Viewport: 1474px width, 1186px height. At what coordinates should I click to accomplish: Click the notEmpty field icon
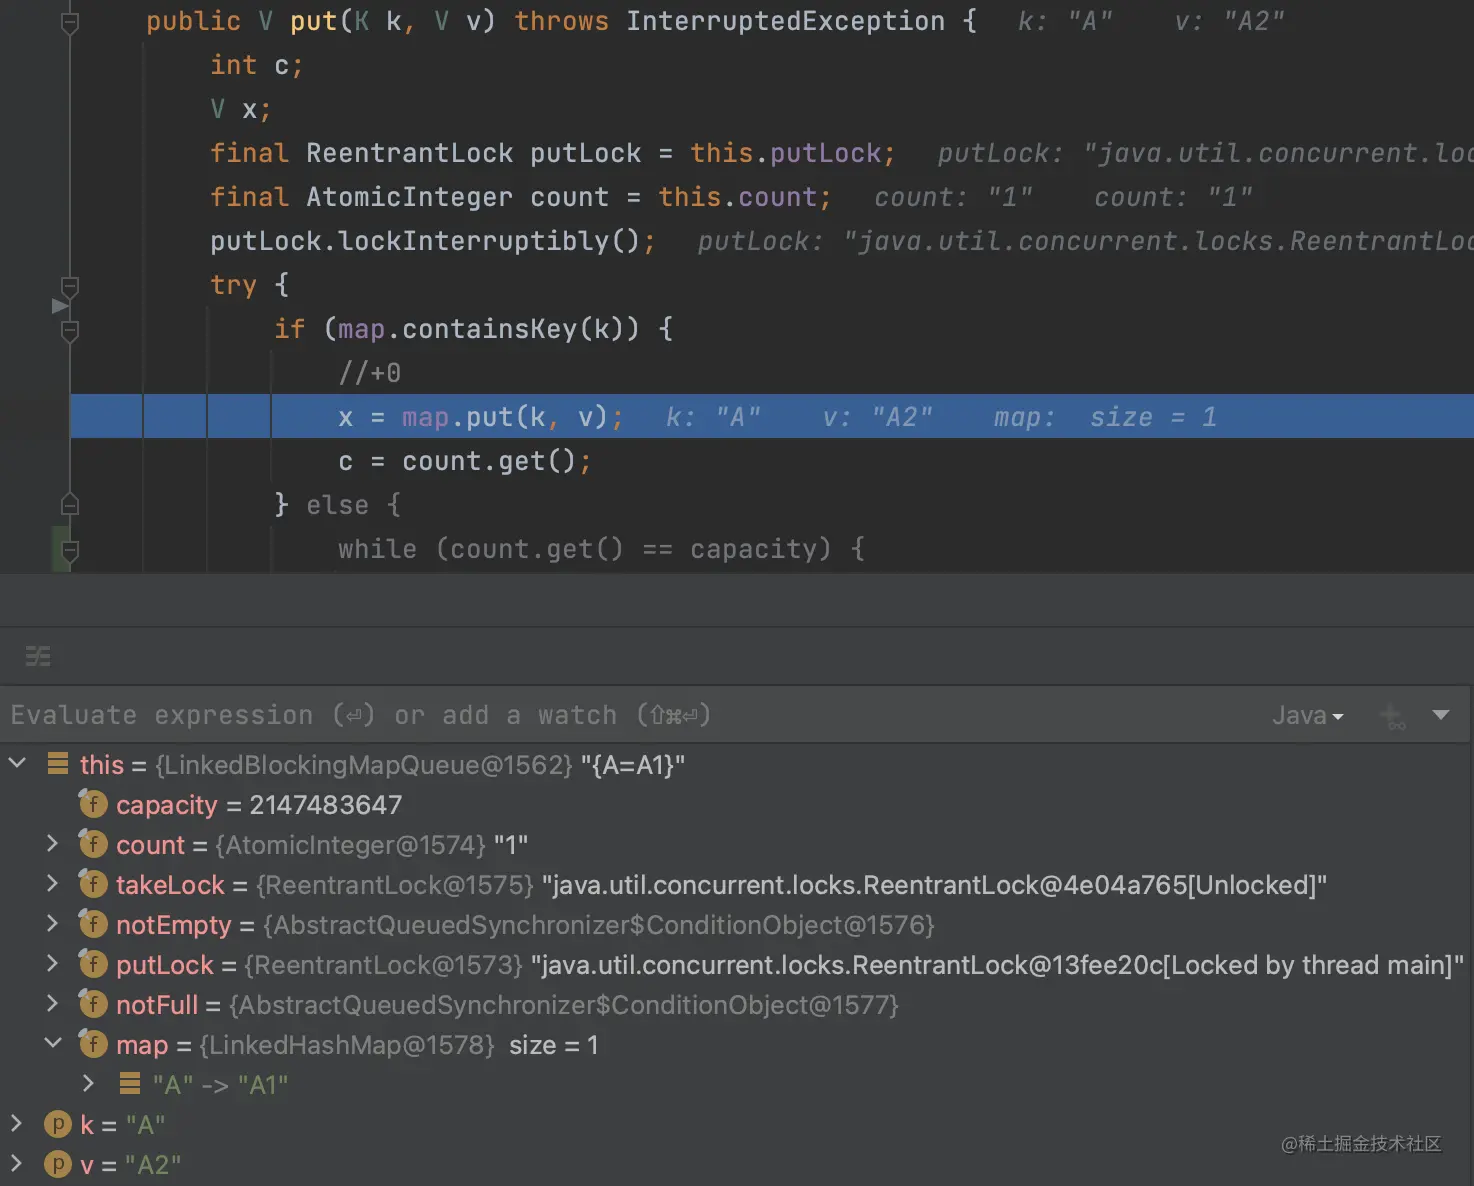[93, 924]
